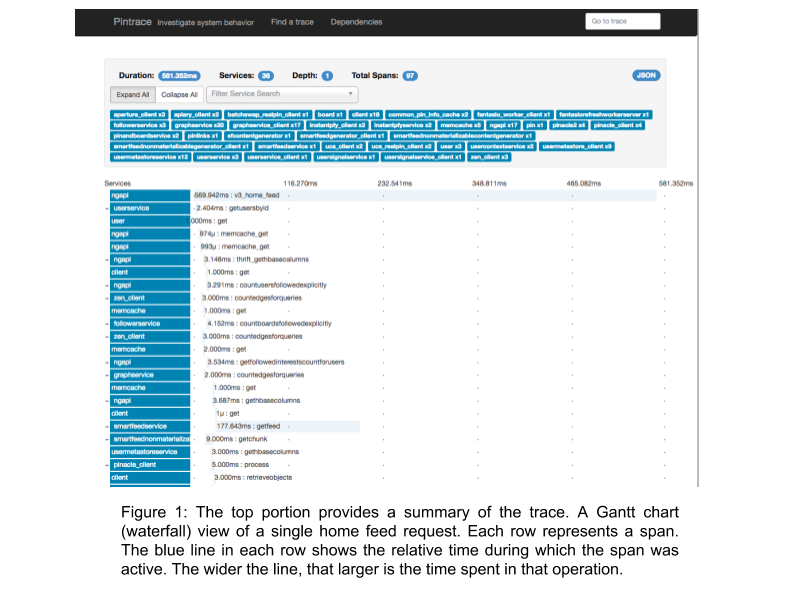Click the '974µ : memcache_get' span

[234, 234]
